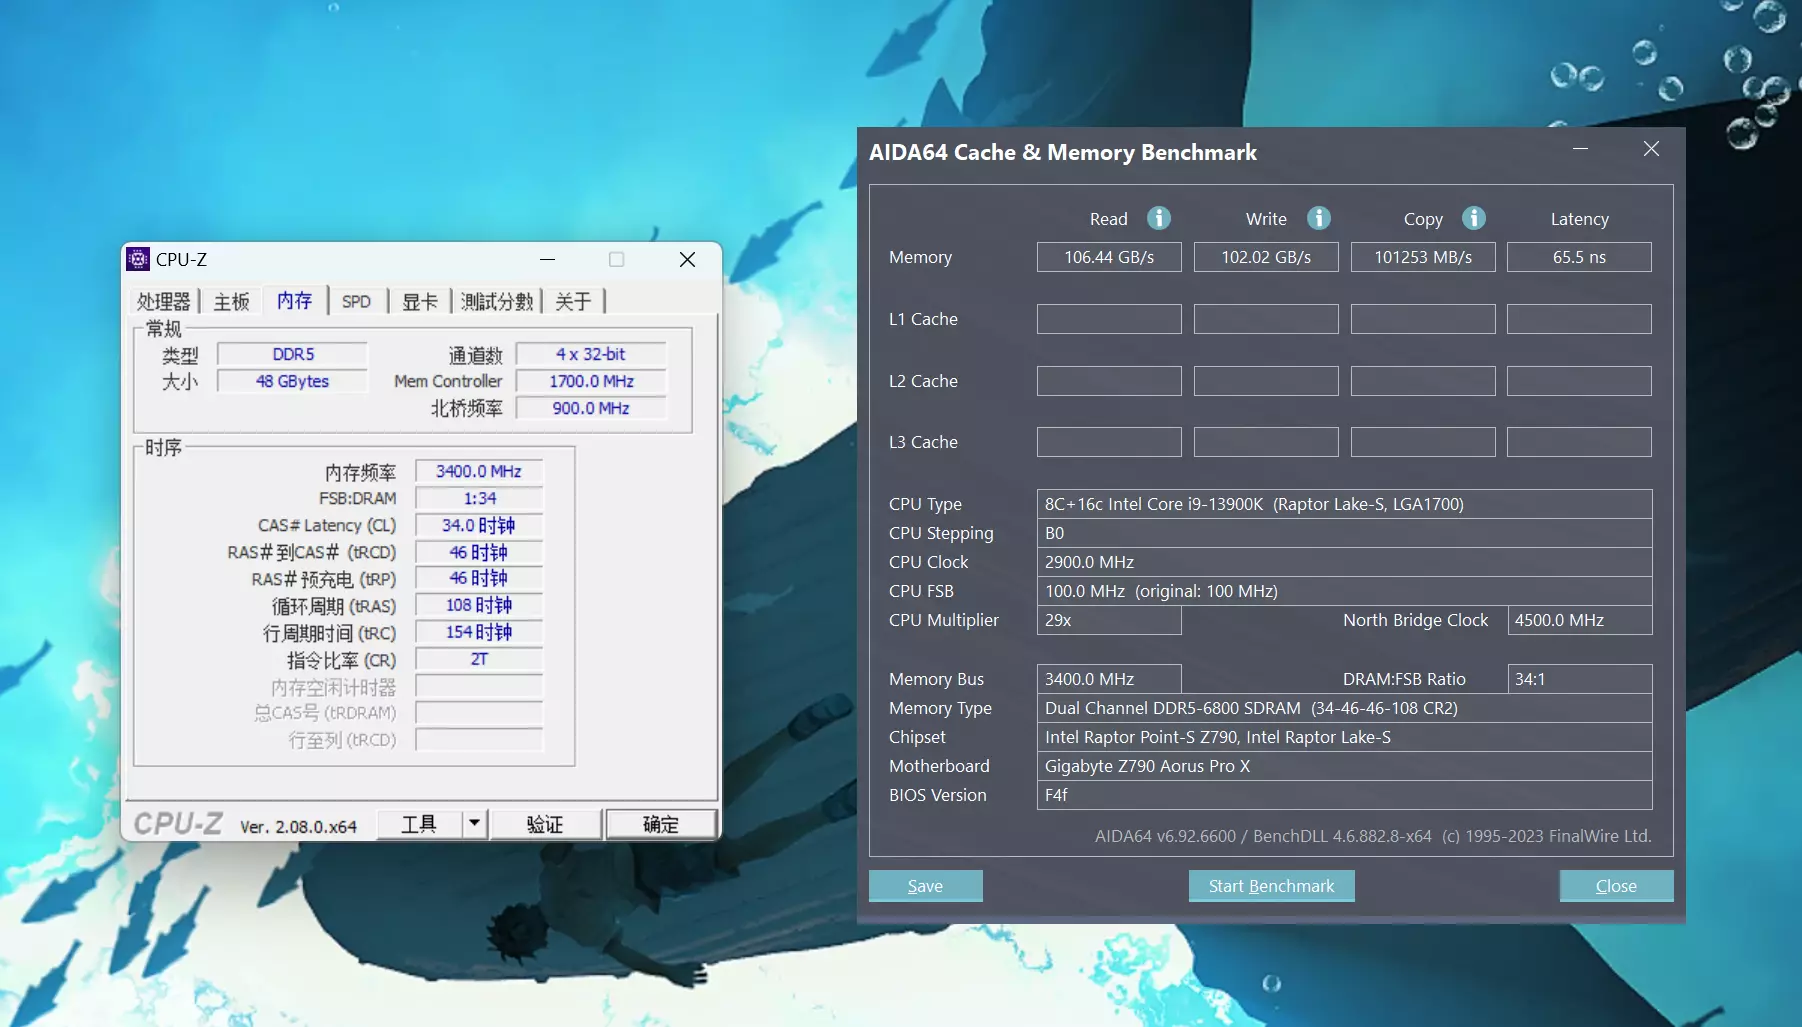Close the CPU-Z window with X
1802x1027 pixels.
click(687, 259)
